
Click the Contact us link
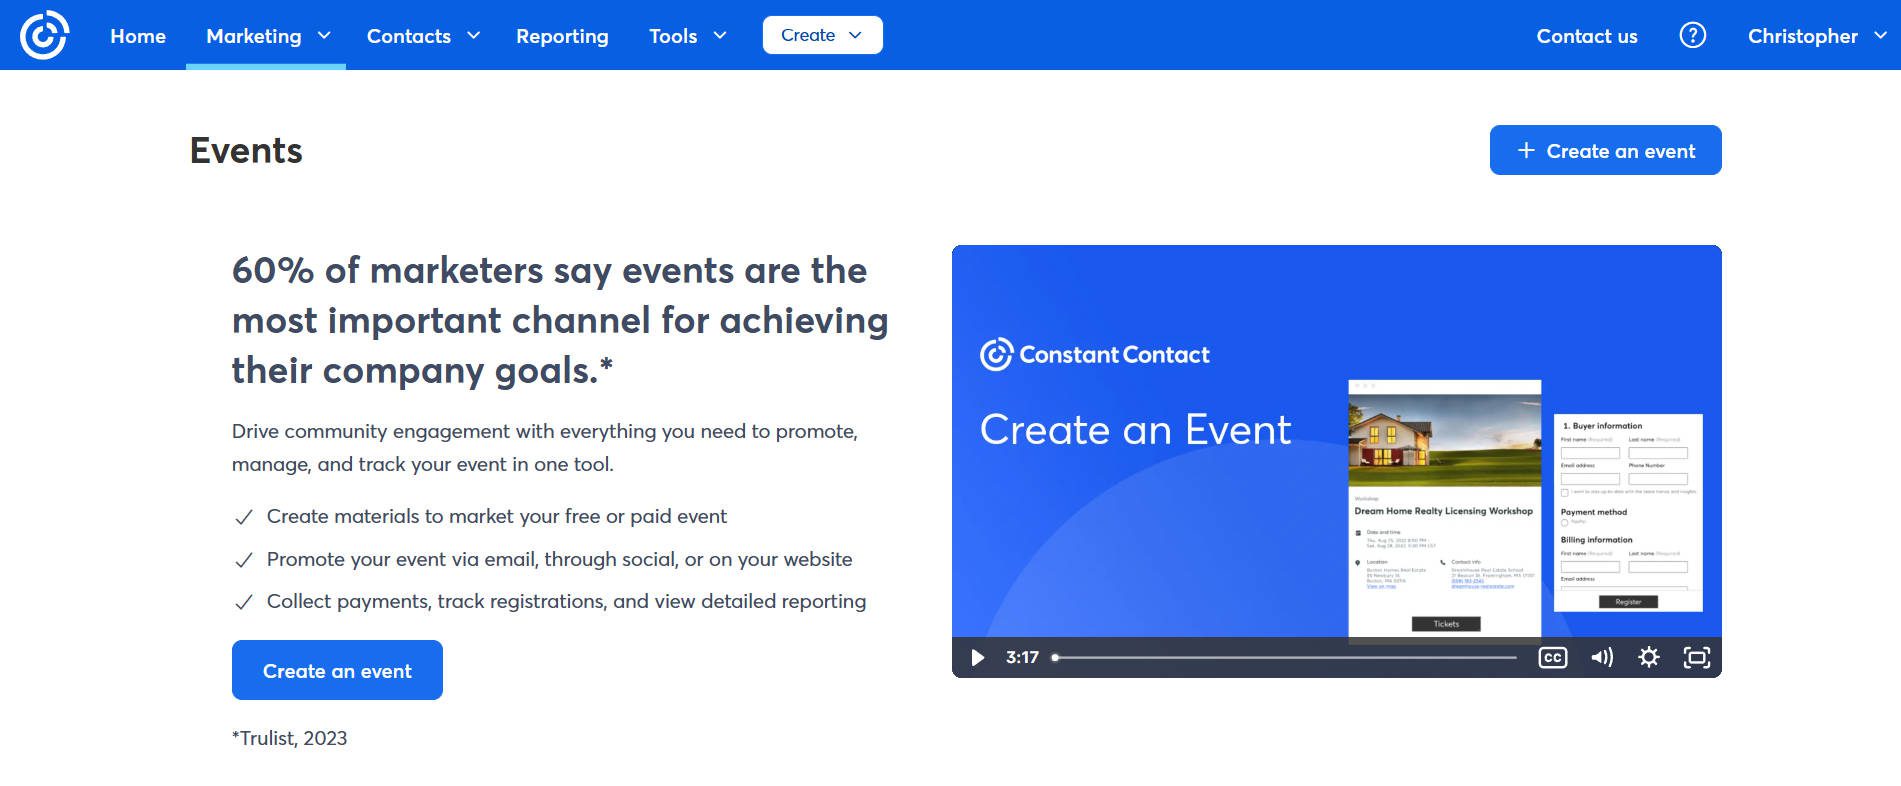click(x=1587, y=36)
